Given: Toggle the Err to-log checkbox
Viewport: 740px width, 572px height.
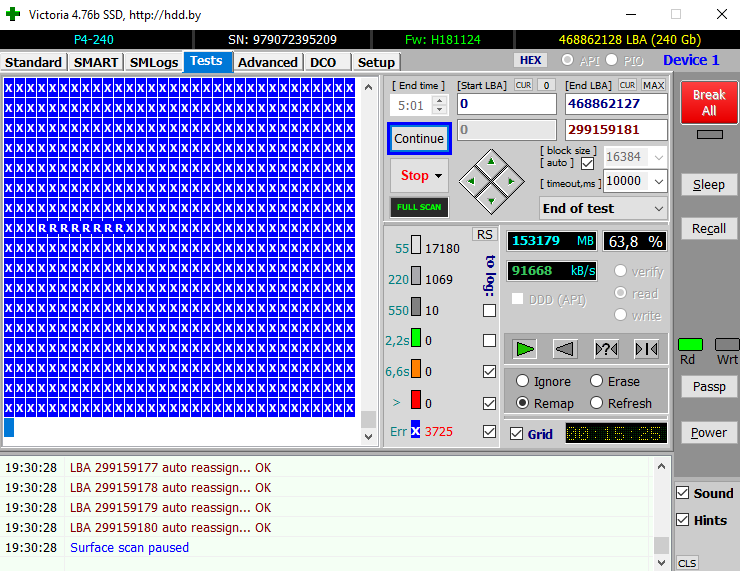Looking at the screenshot, I should (x=489, y=431).
